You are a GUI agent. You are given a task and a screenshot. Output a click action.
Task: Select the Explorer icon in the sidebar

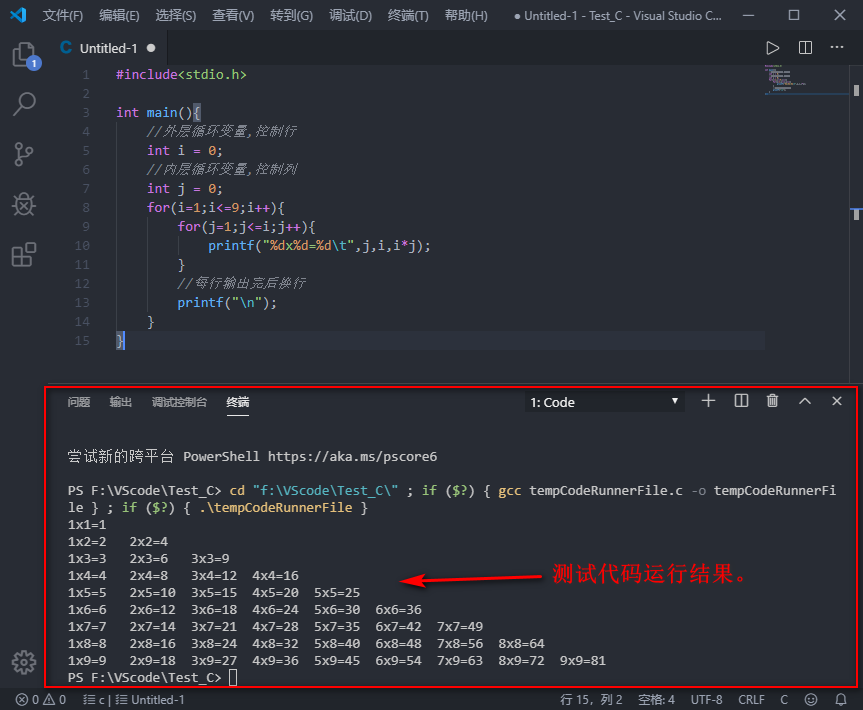point(24,55)
